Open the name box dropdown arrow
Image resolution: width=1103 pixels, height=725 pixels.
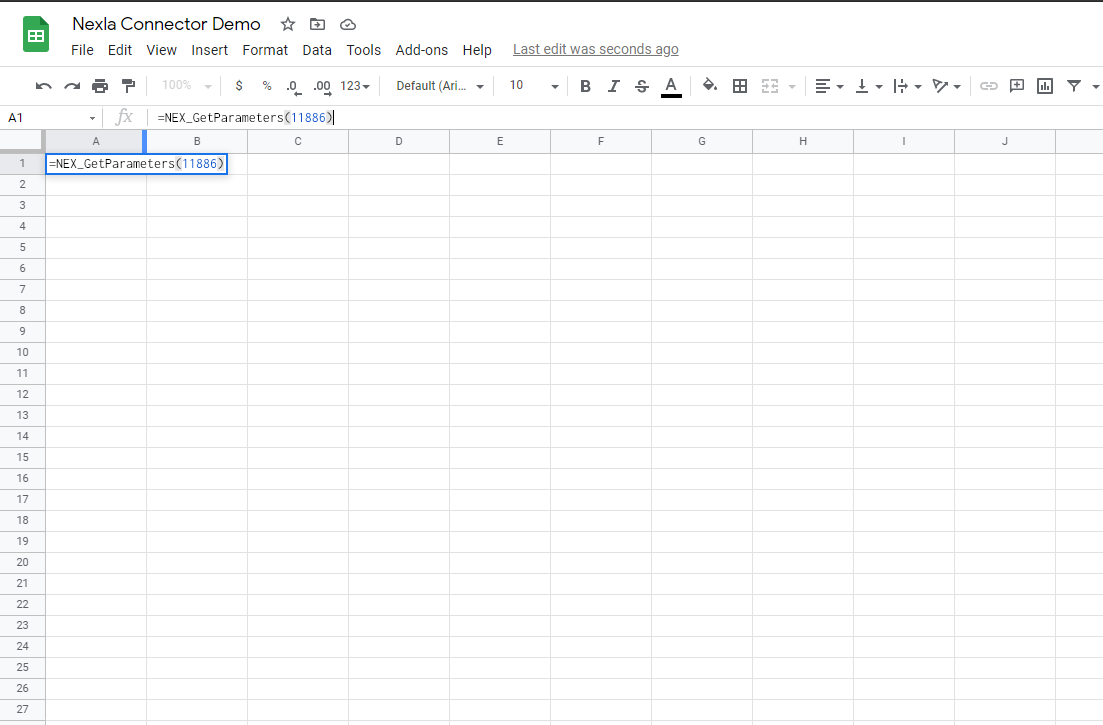click(x=92, y=118)
